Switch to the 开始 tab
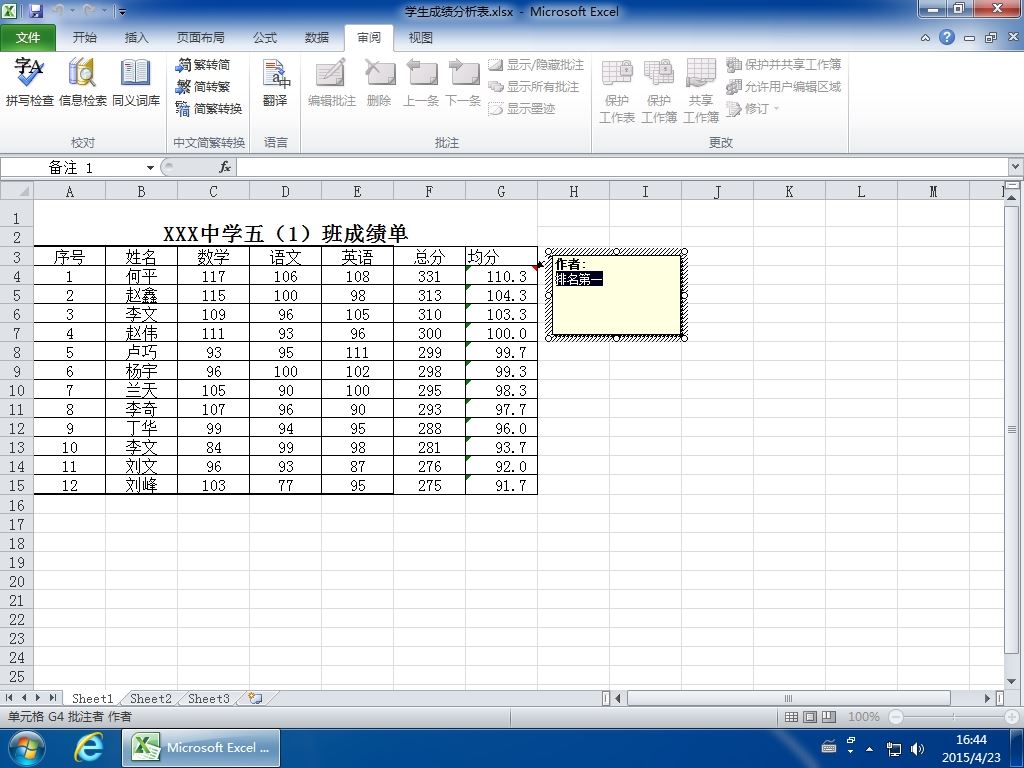1024x768 pixels. click(84, 38)
